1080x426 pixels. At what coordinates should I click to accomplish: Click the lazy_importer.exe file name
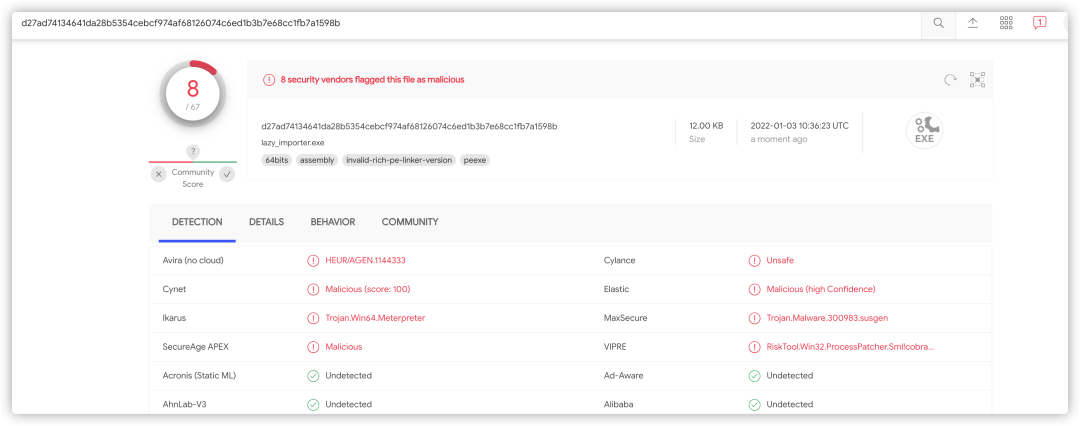coord(293,143)
